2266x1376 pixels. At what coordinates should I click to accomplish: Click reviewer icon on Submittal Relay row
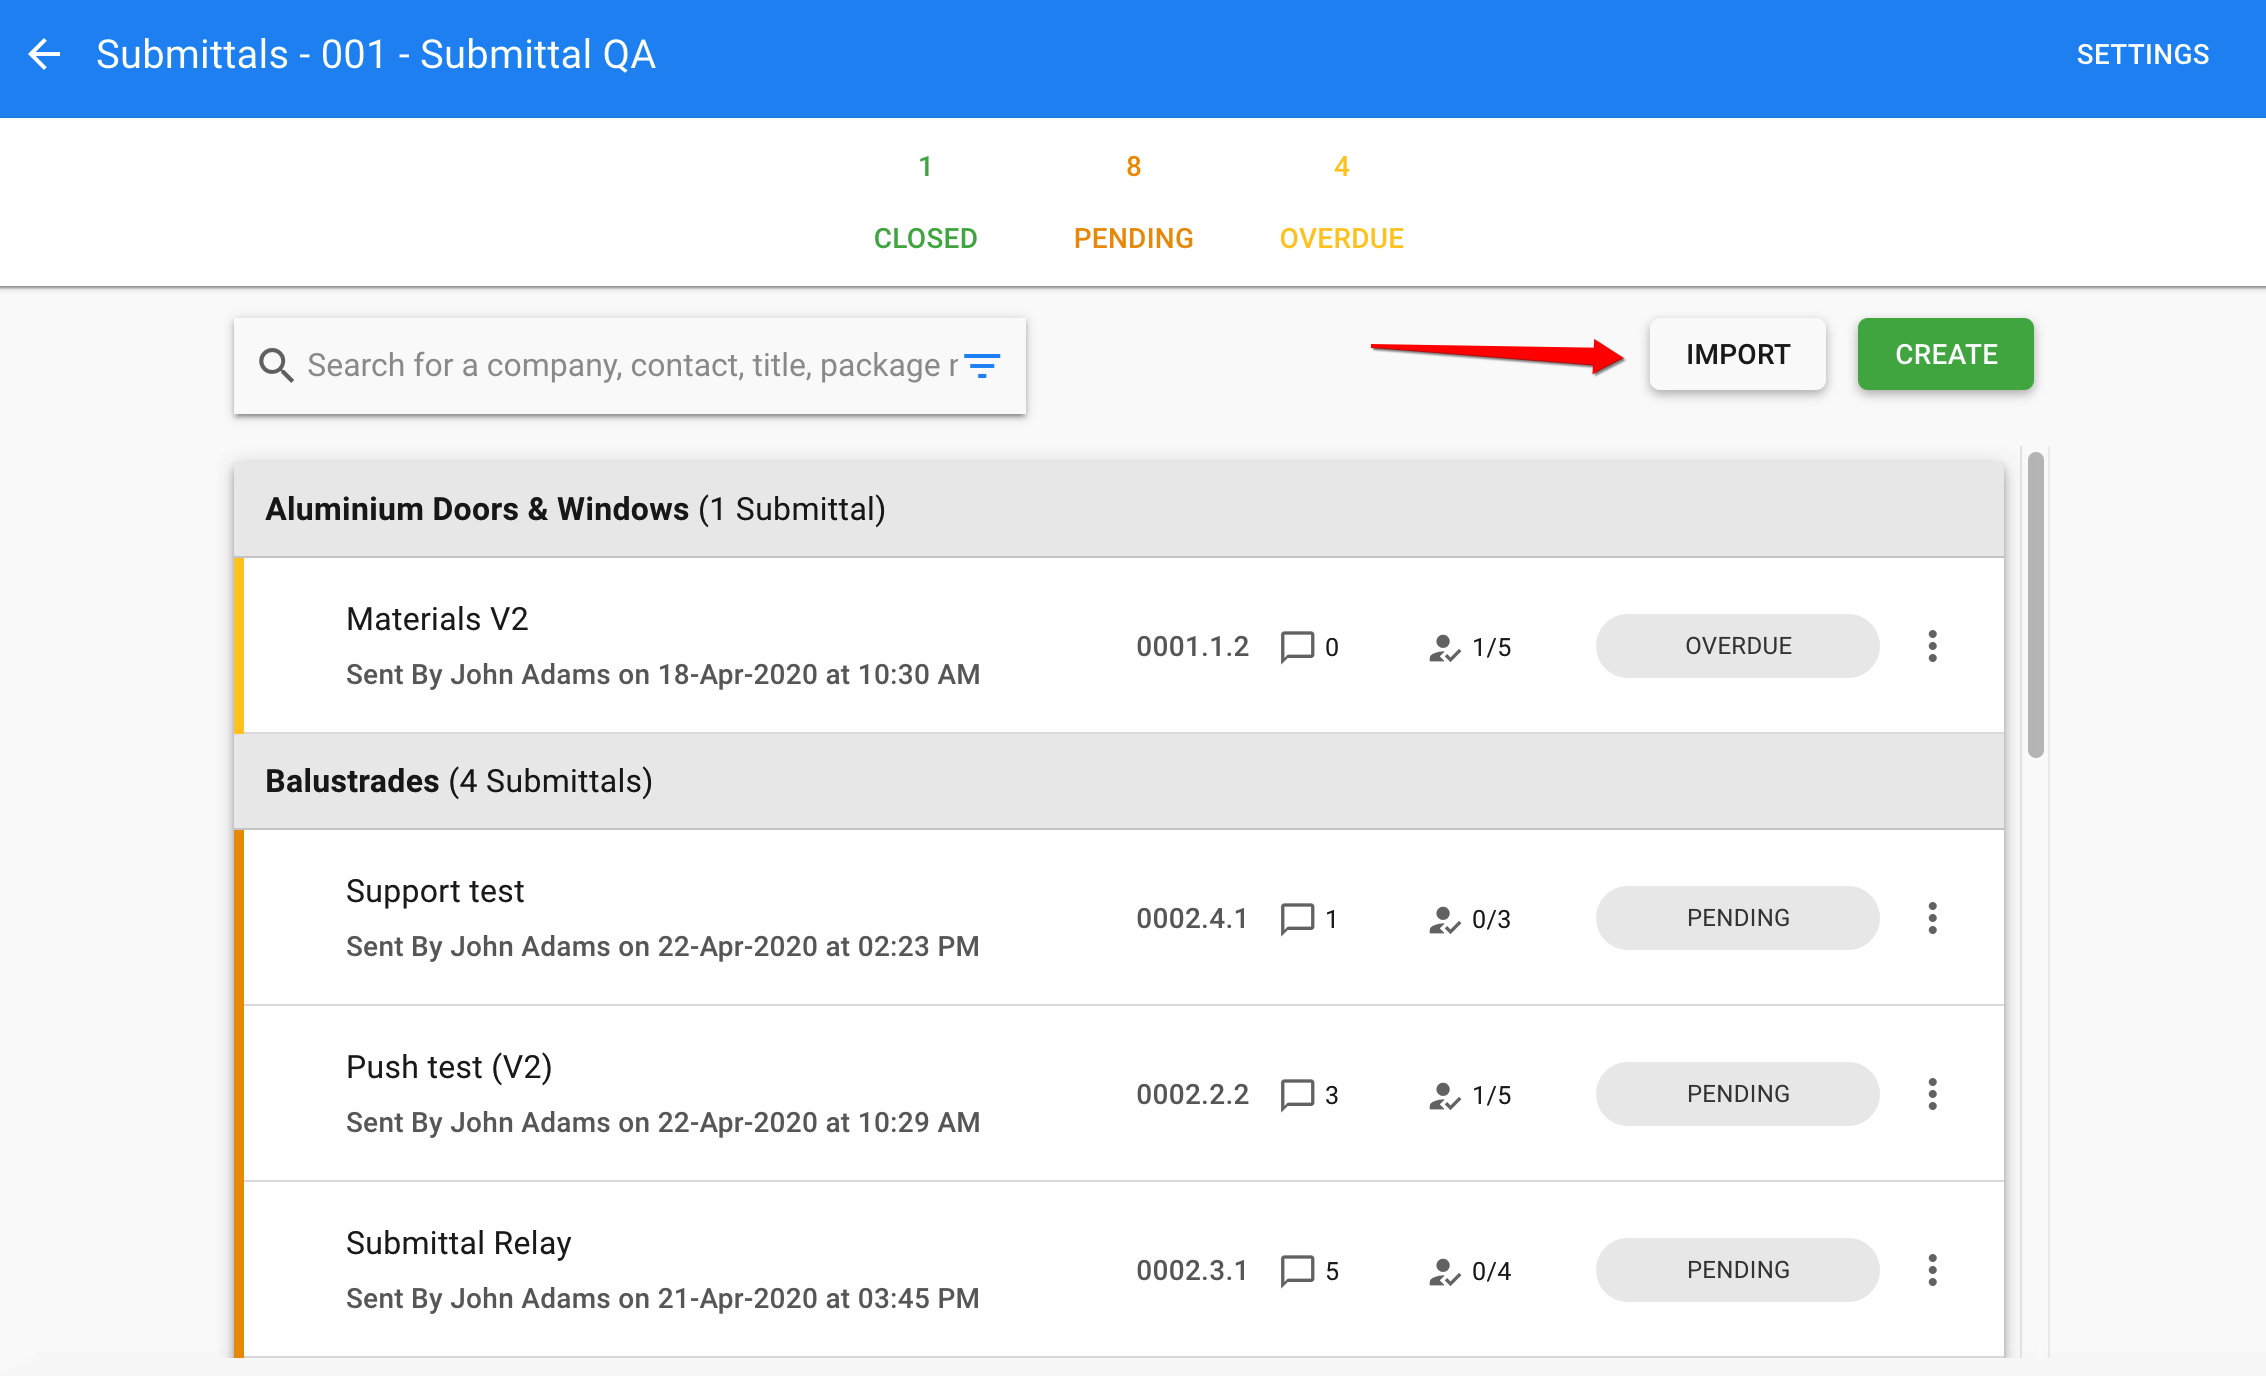tap(1444, 1272)
